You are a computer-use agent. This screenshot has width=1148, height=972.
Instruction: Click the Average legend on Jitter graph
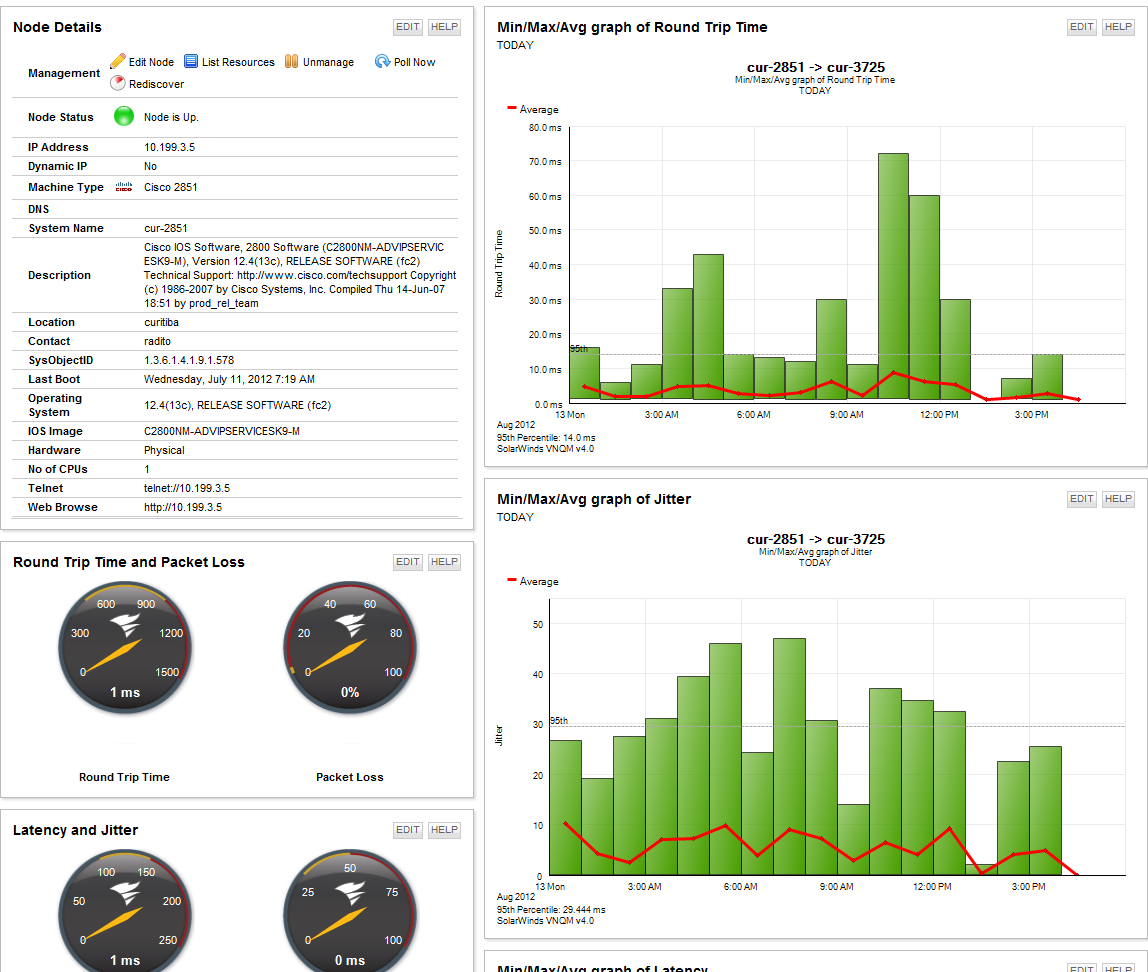533,581
